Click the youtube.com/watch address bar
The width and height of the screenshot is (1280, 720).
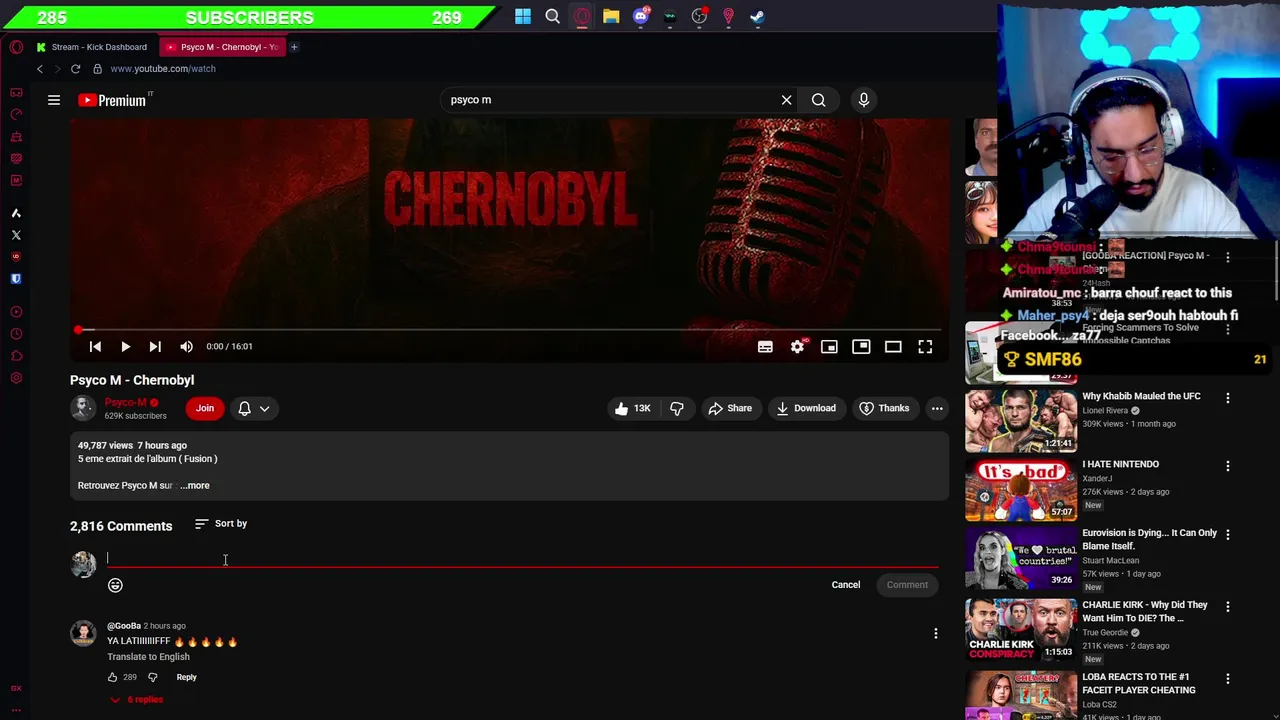point(163,69)
